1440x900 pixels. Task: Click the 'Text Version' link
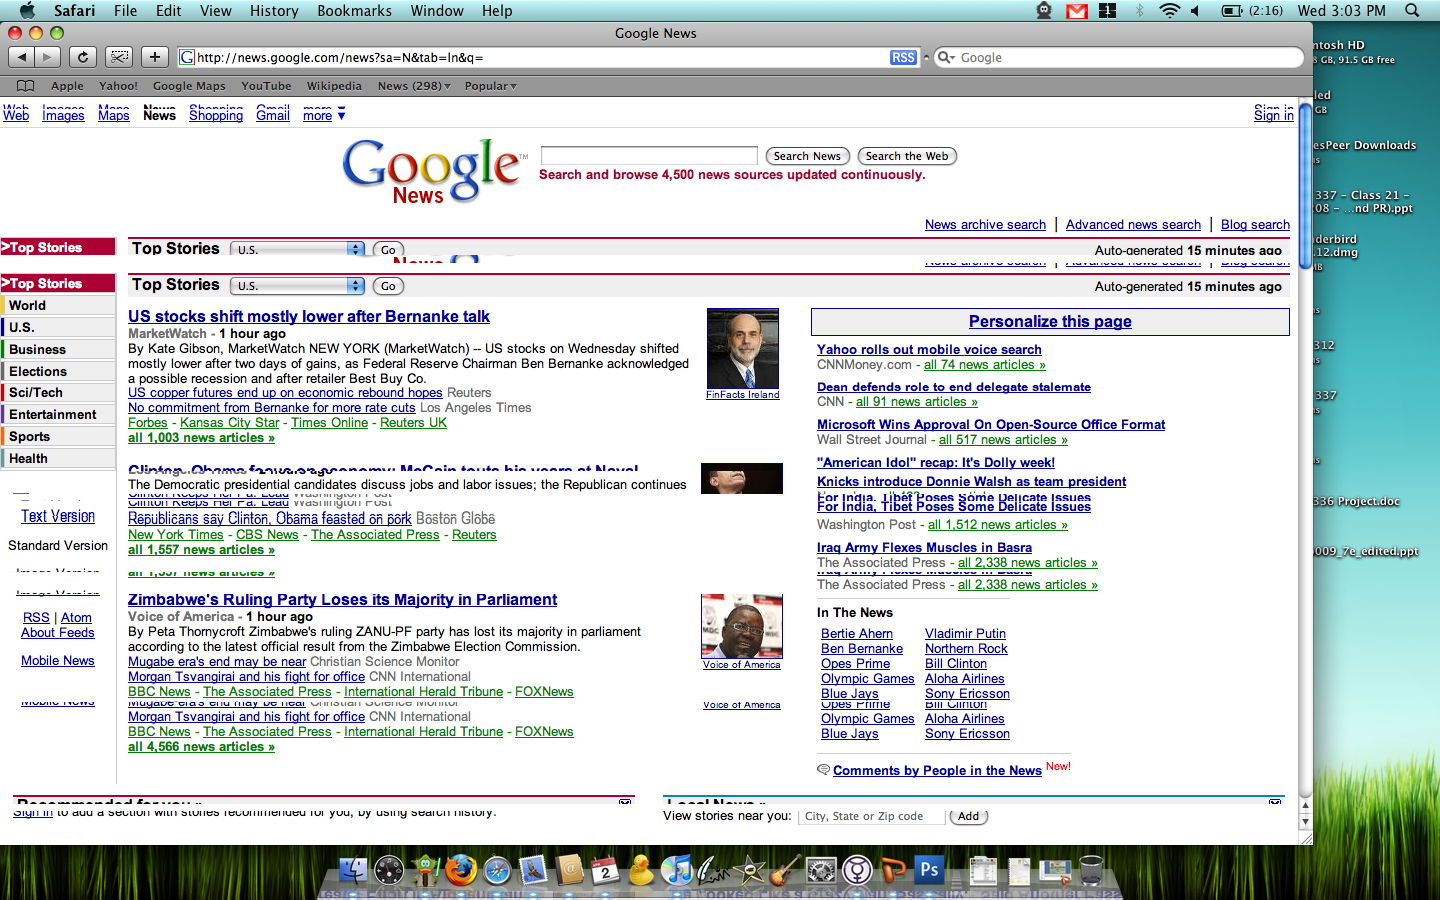(x=58, y=516)
